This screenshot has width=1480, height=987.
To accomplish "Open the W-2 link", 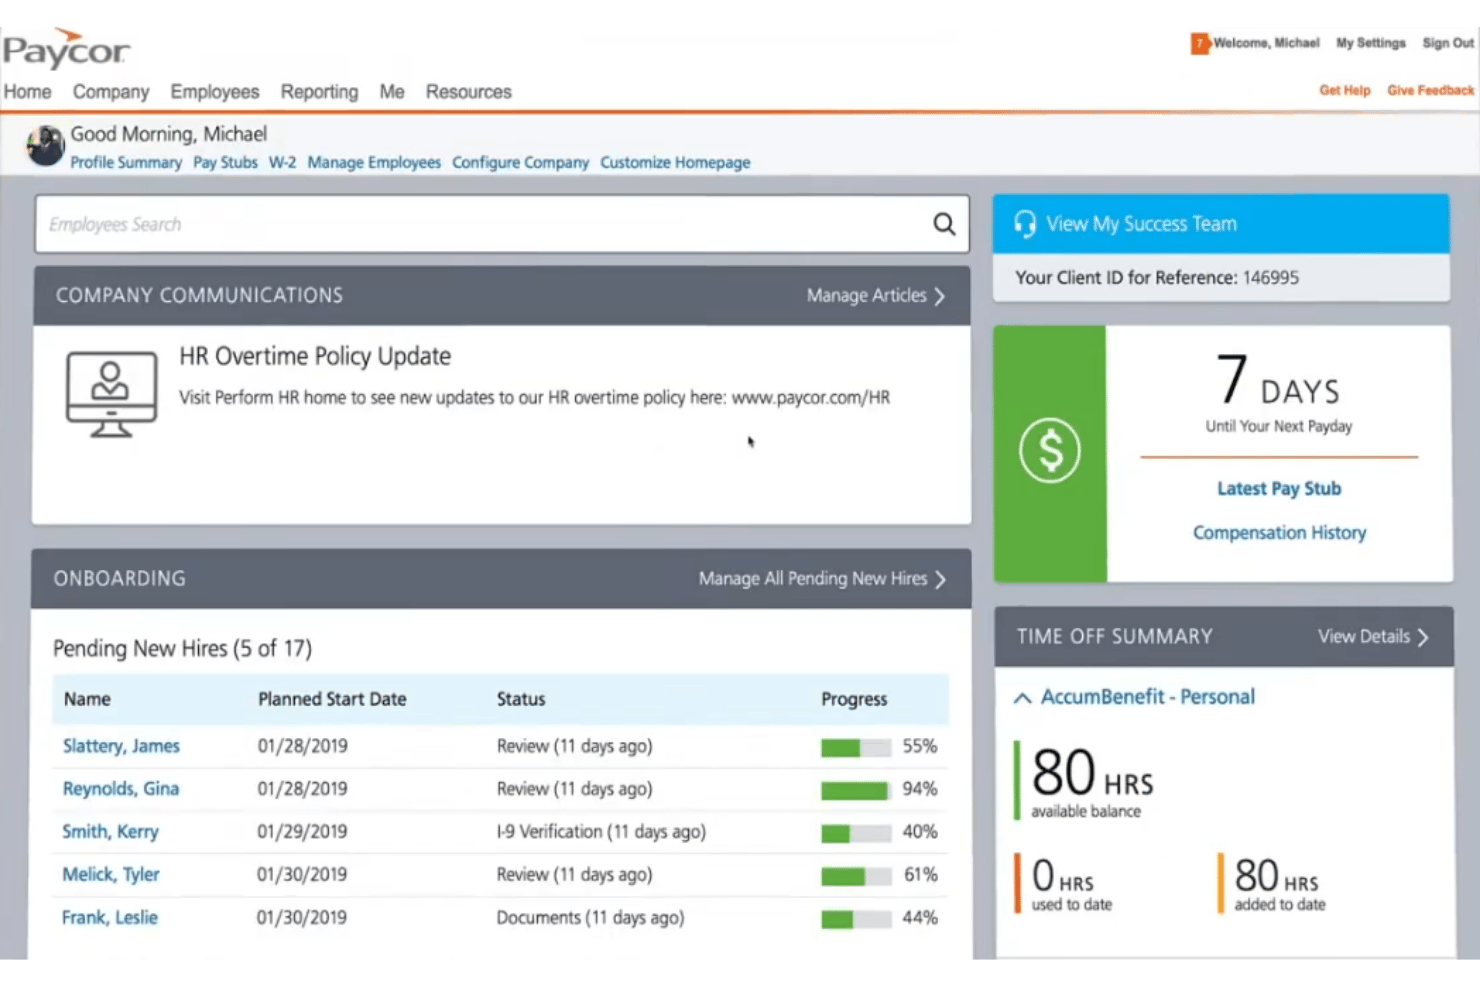I will click(282, 162).
